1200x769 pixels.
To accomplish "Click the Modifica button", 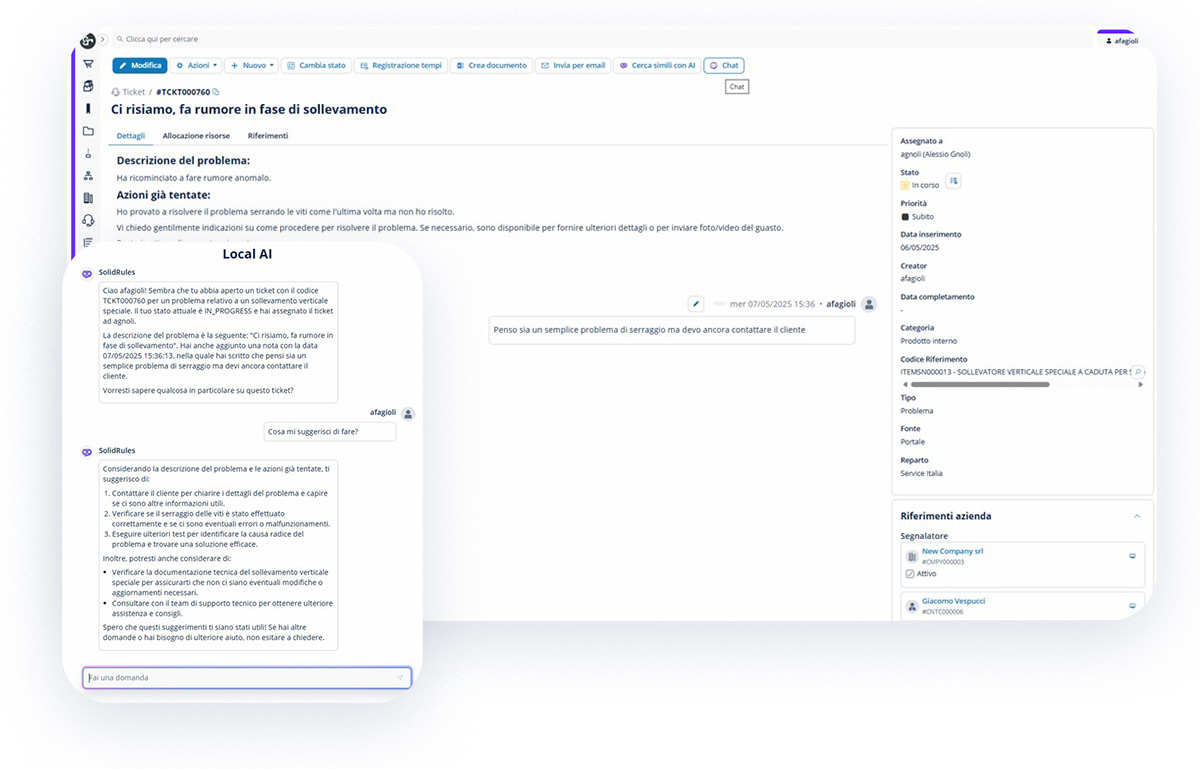I will coord(139,65).
